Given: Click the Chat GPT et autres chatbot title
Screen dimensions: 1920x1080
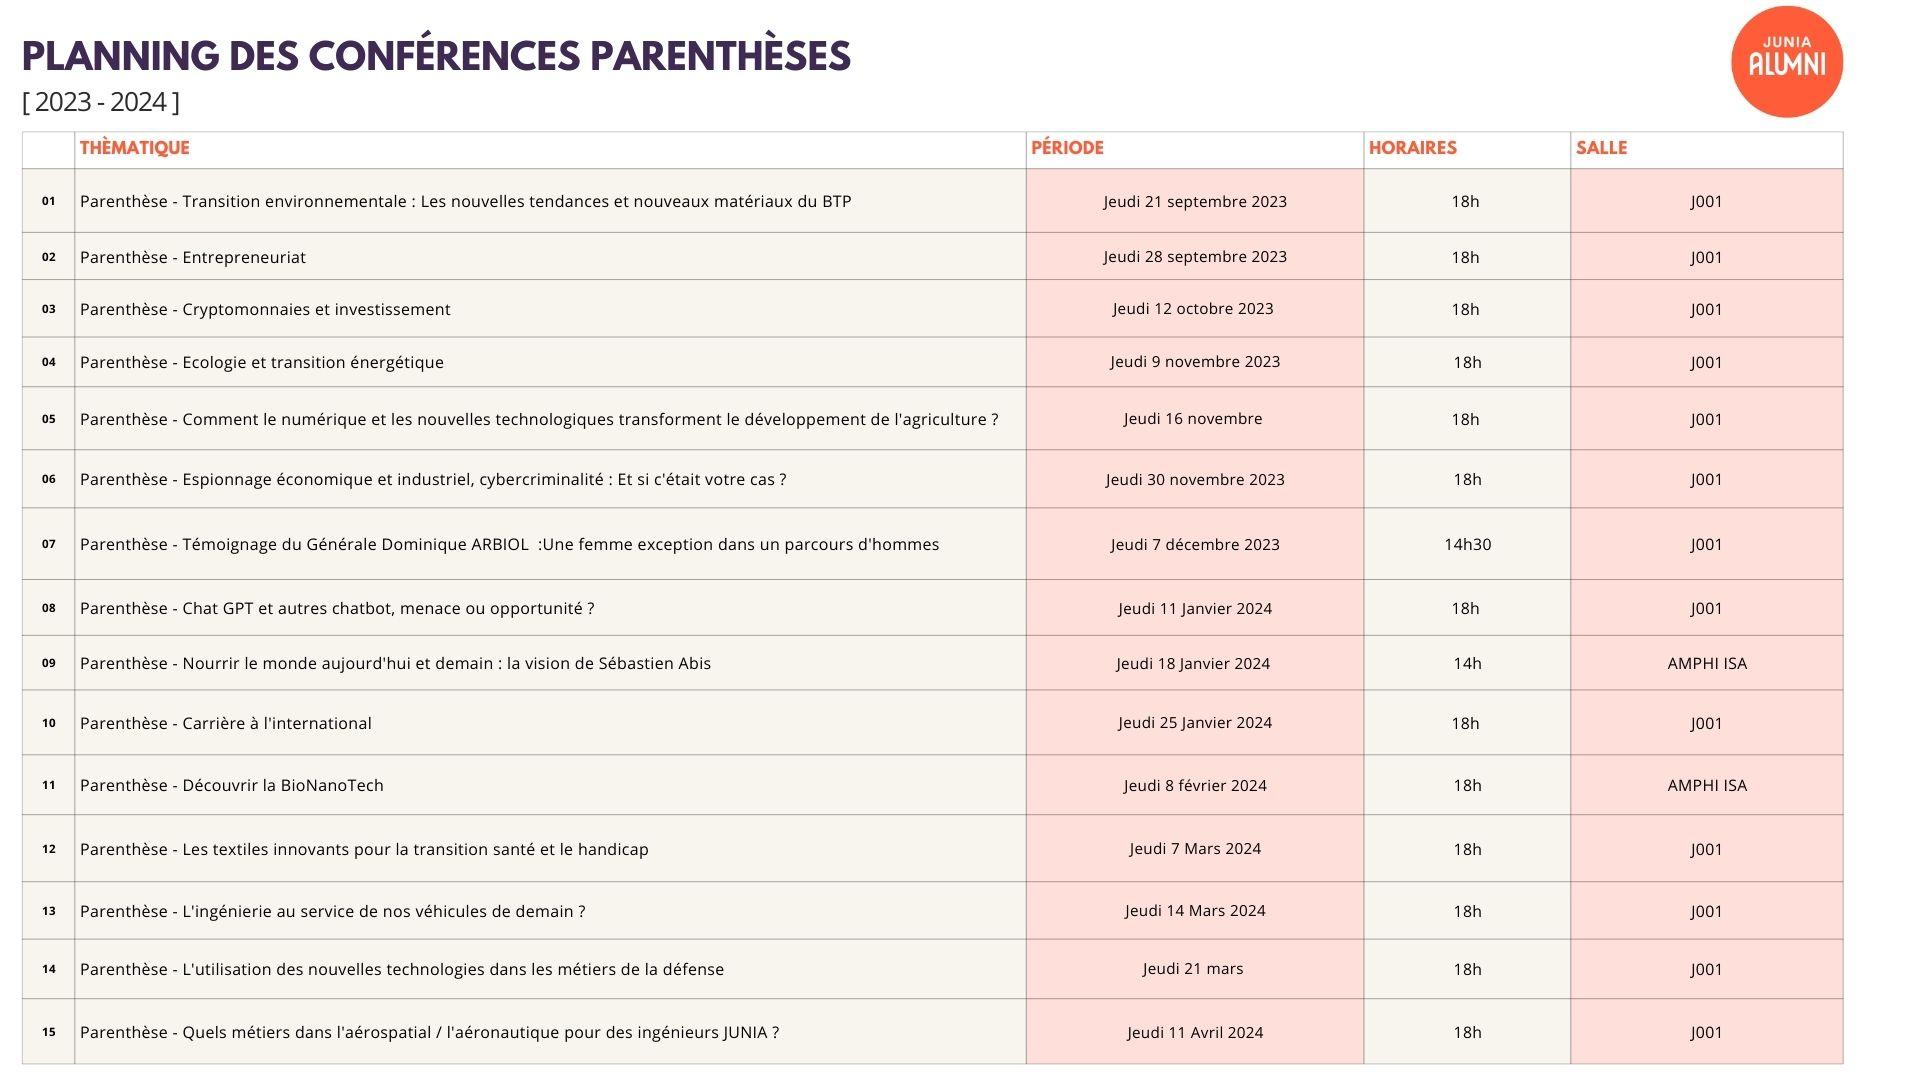Looking at the screenshot, I should pyautogui.click(x=337, y=609).
